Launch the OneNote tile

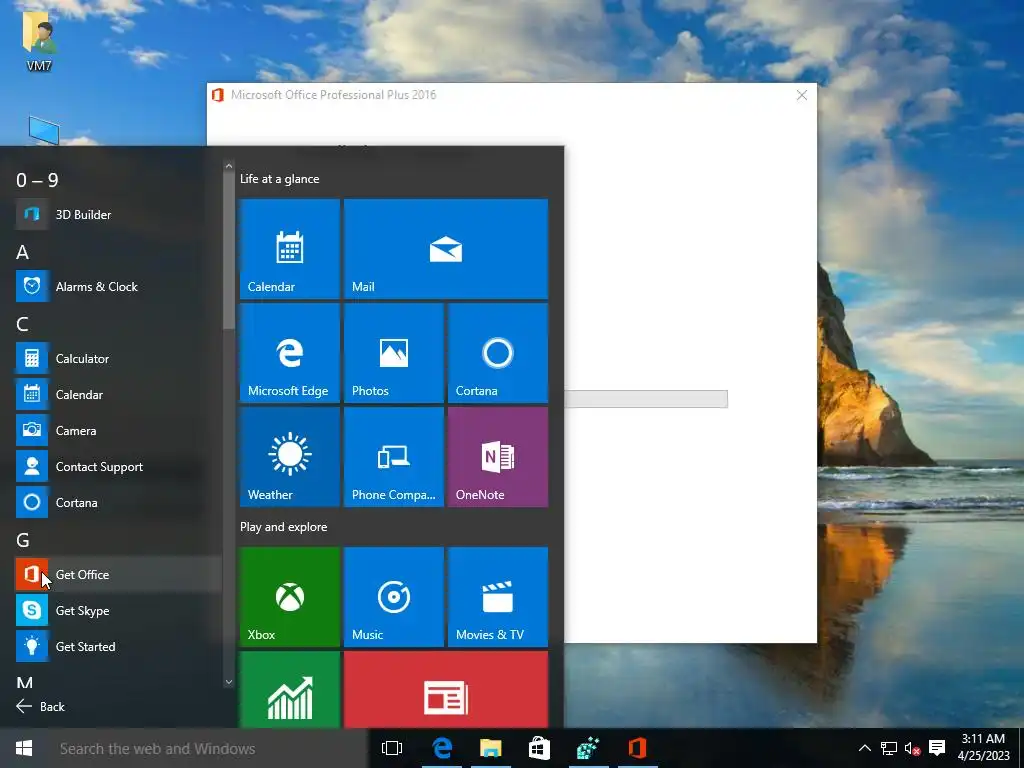point(498,456)
